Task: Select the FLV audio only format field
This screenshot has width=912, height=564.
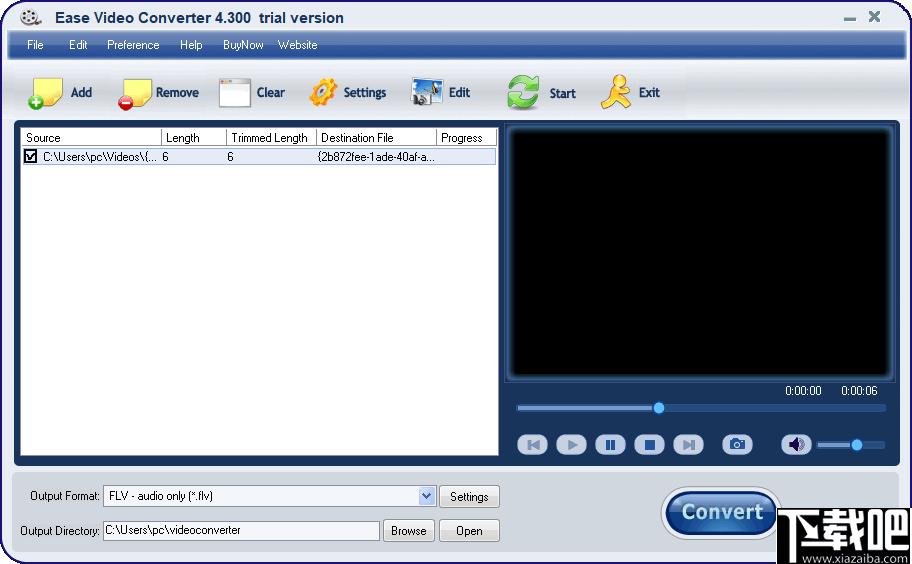Action: coord(269,496)
